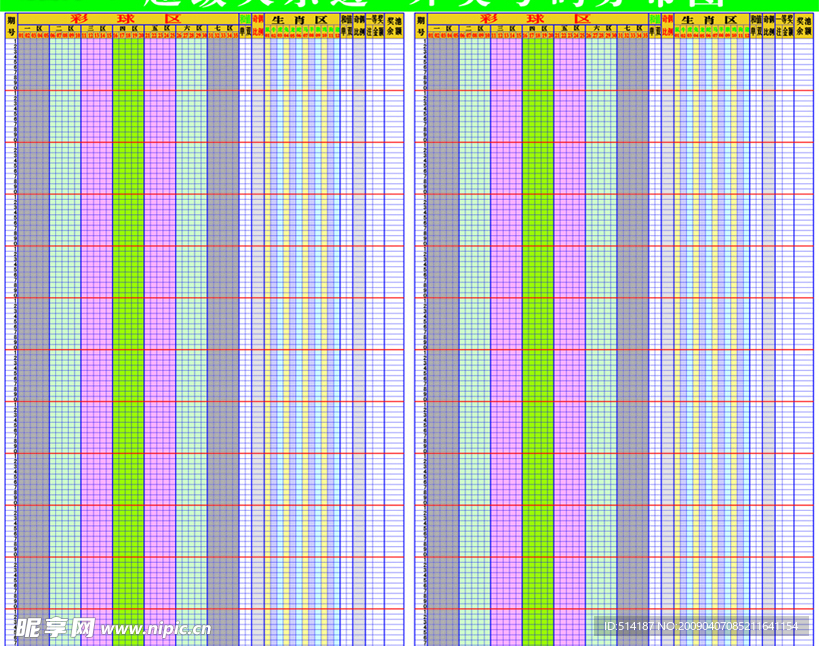
Task: Click the left chart's 期号 header cell
Action: (x=12, y=26)
